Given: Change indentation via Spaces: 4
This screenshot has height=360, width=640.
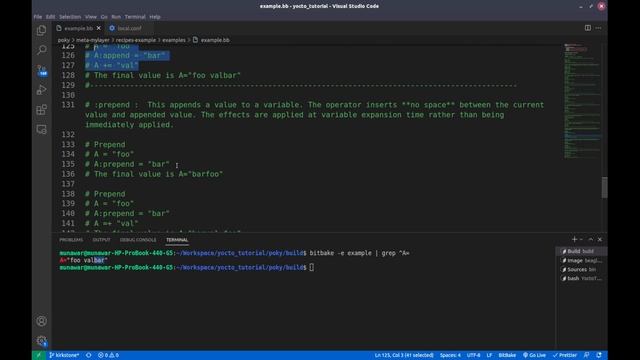Looking at the screenshot, I should click(x=450, y=355).
